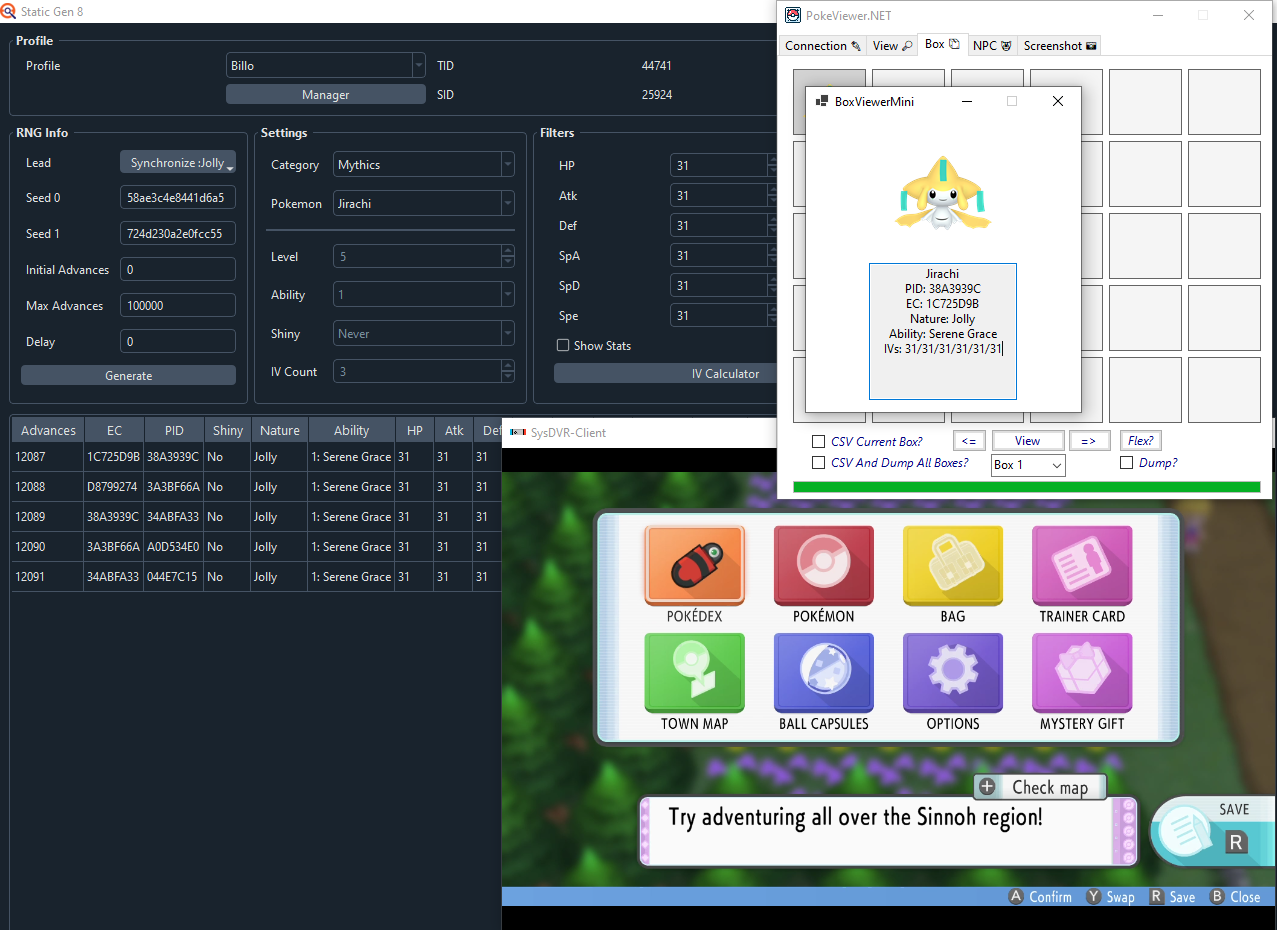Click the Max Advances field
This screenshot has height=930, width=1277.
(178, 306)
